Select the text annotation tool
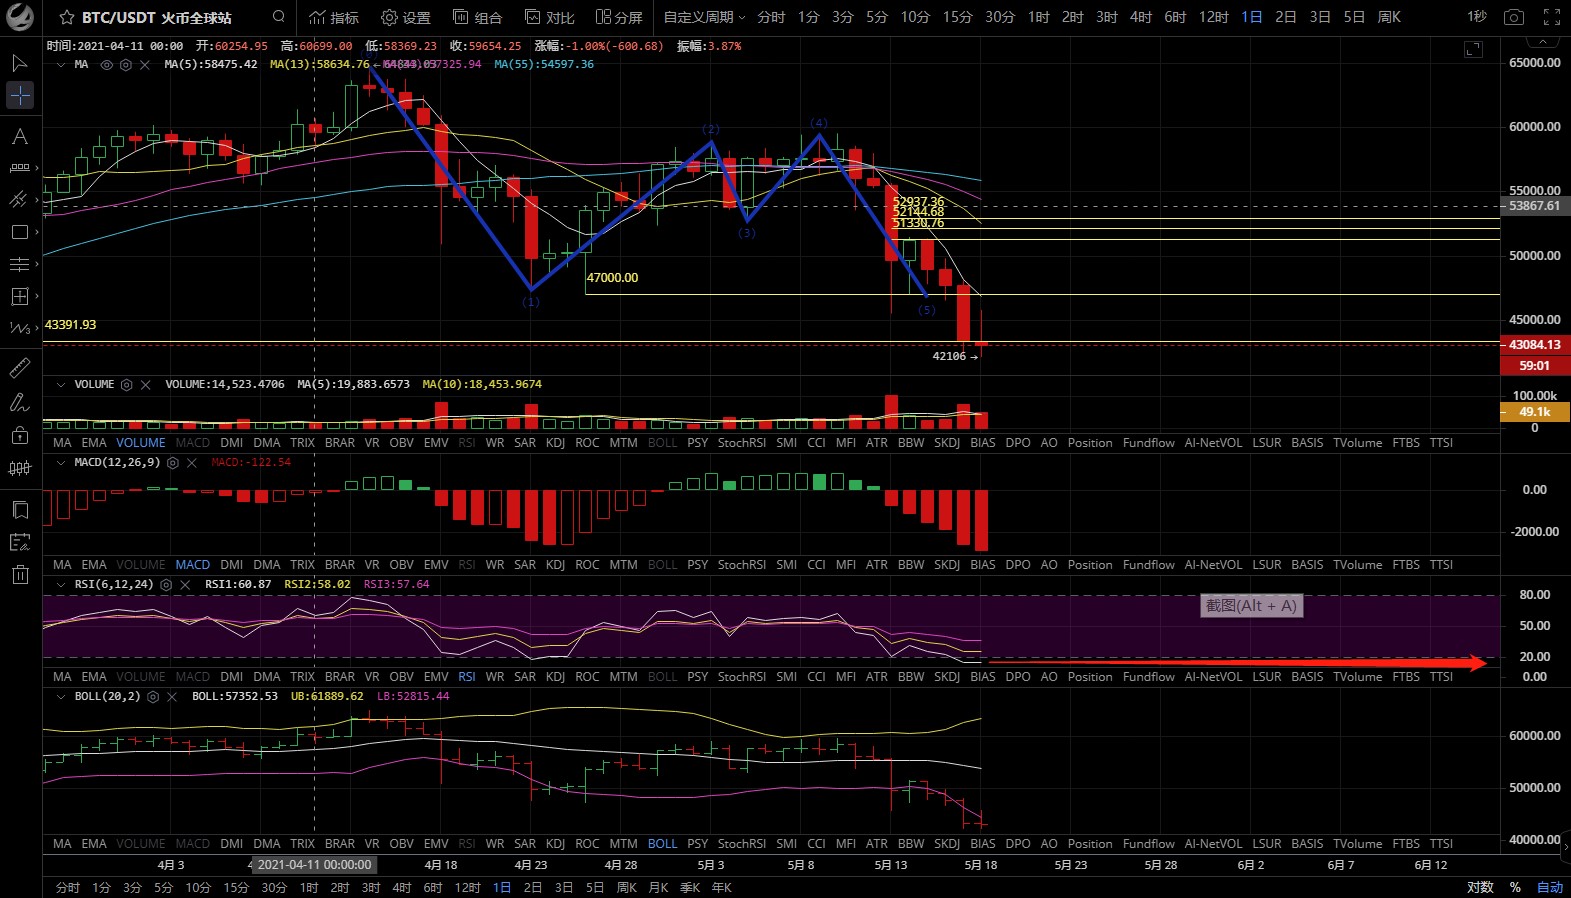This screenshot has width=1571, height=898. tap(20, 136)
